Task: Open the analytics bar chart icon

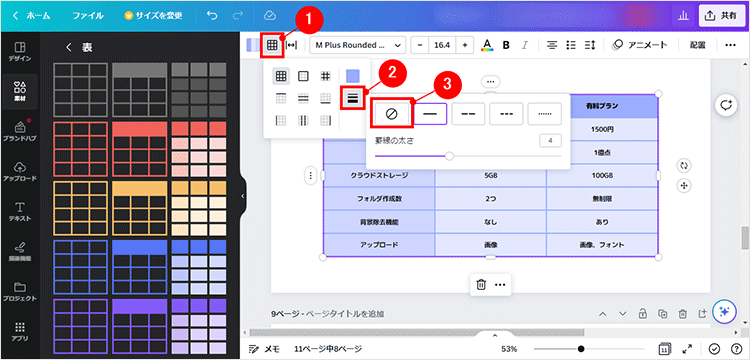Action: tap(683, 16)
